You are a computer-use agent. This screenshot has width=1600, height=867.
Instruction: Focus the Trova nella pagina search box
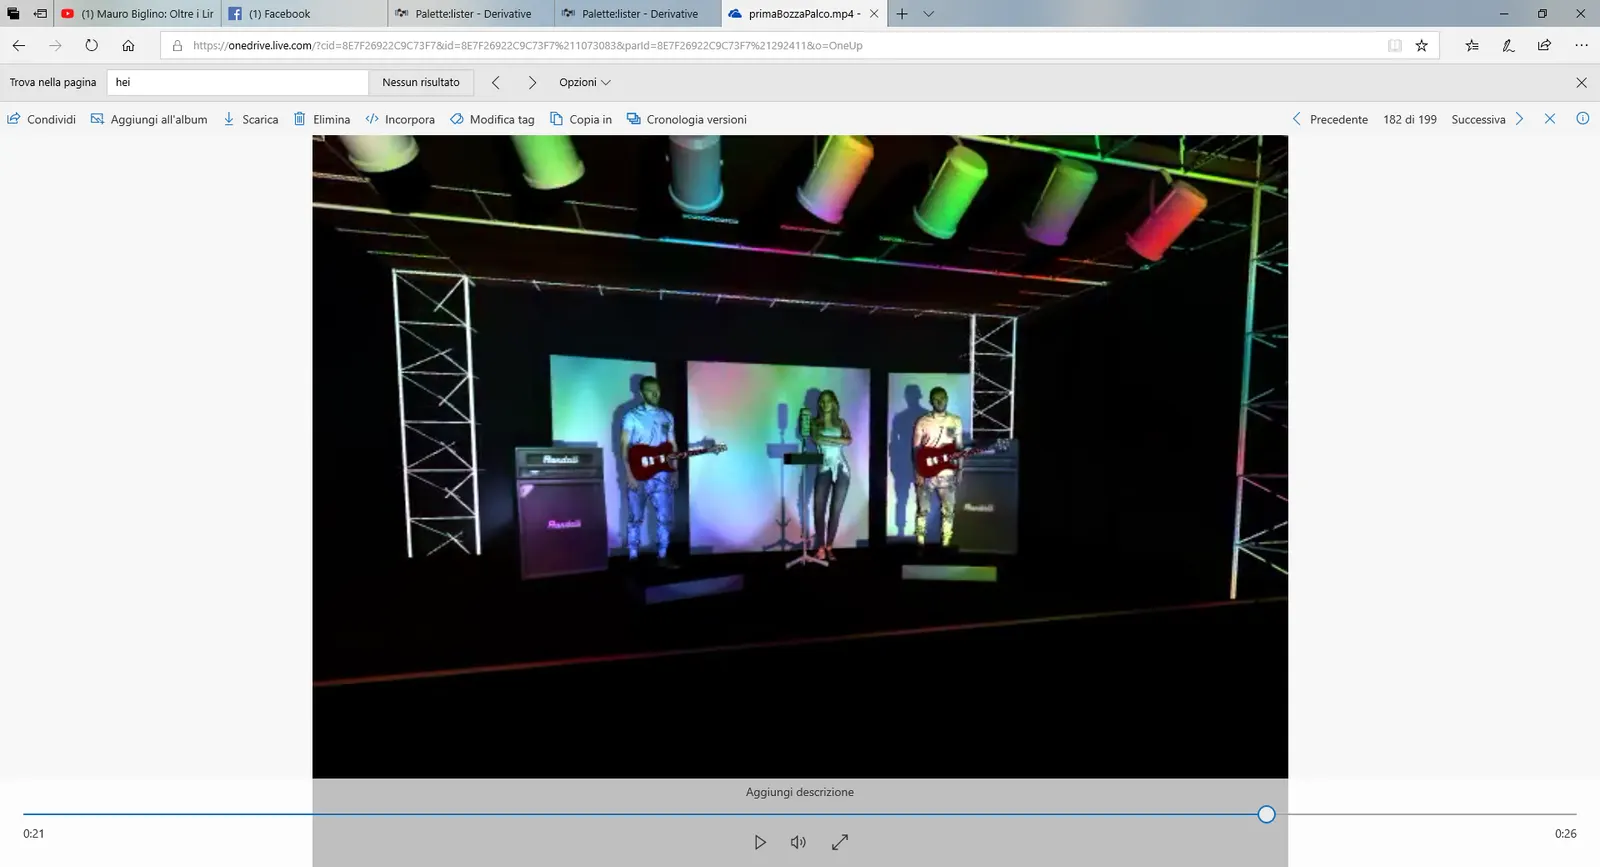click(238, 82)
